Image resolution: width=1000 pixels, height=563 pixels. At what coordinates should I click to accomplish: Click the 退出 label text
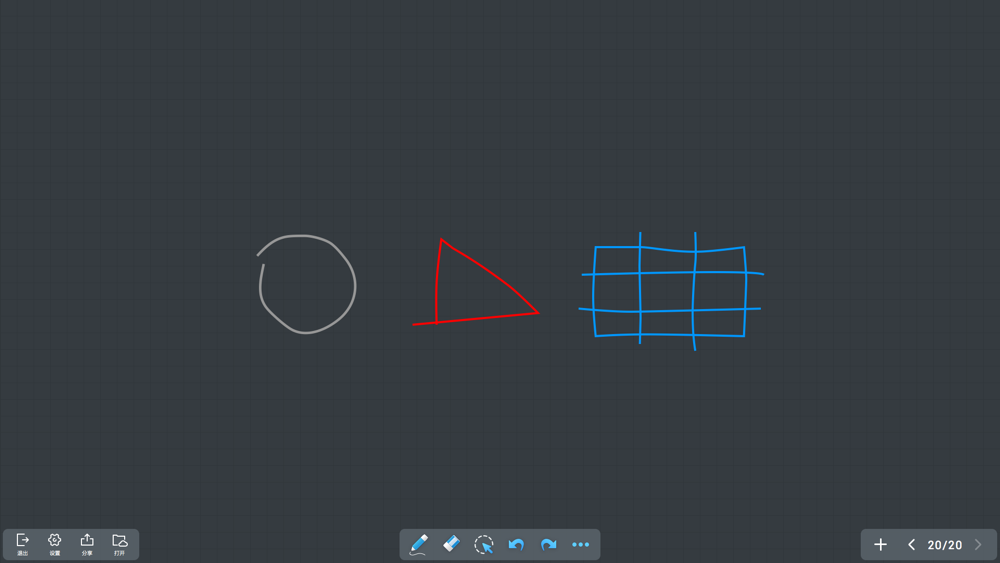[23, 554]
